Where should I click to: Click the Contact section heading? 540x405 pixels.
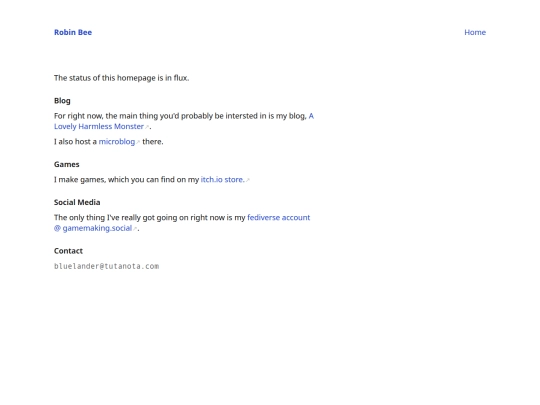[x=68, y=251]
